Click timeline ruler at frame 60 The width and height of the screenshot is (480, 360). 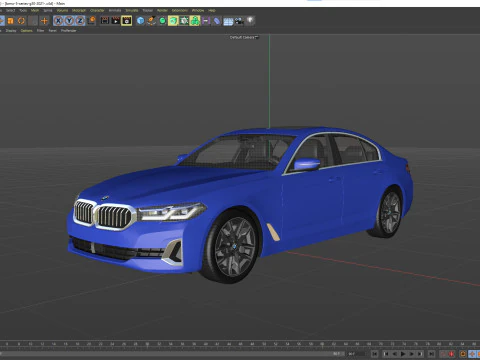[x=322, y=344]
